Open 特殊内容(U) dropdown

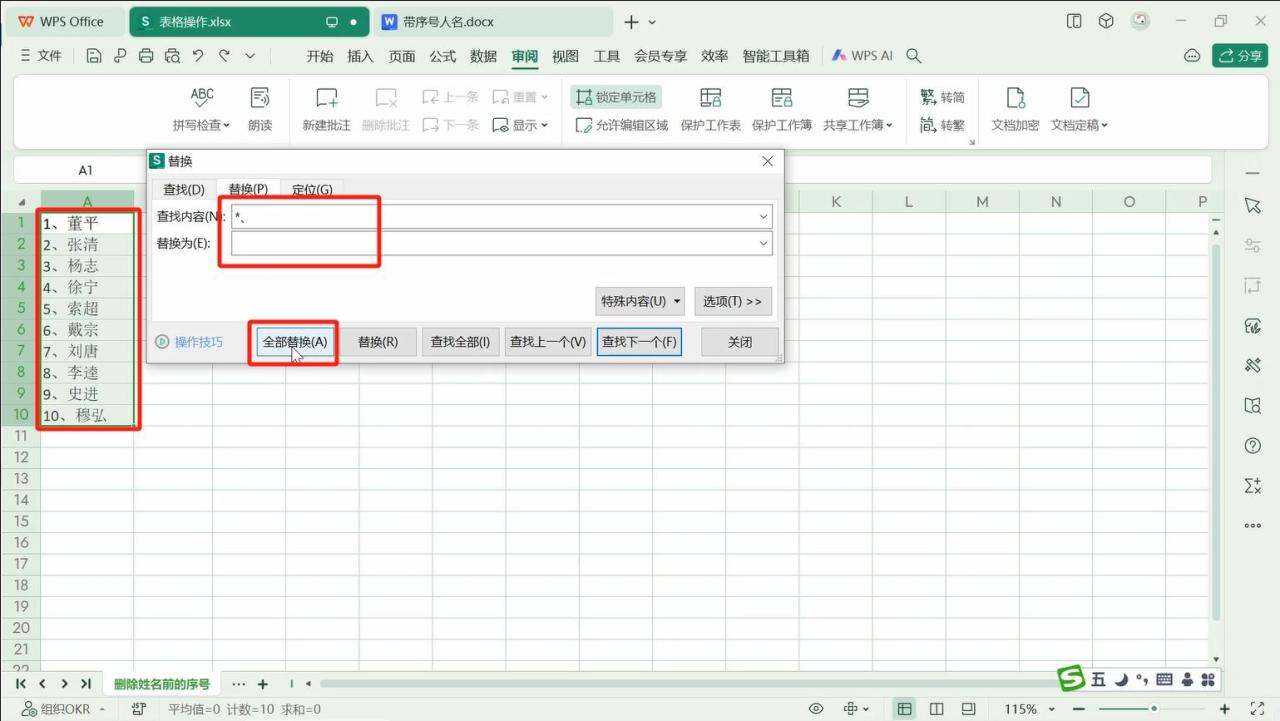[640, 301]
